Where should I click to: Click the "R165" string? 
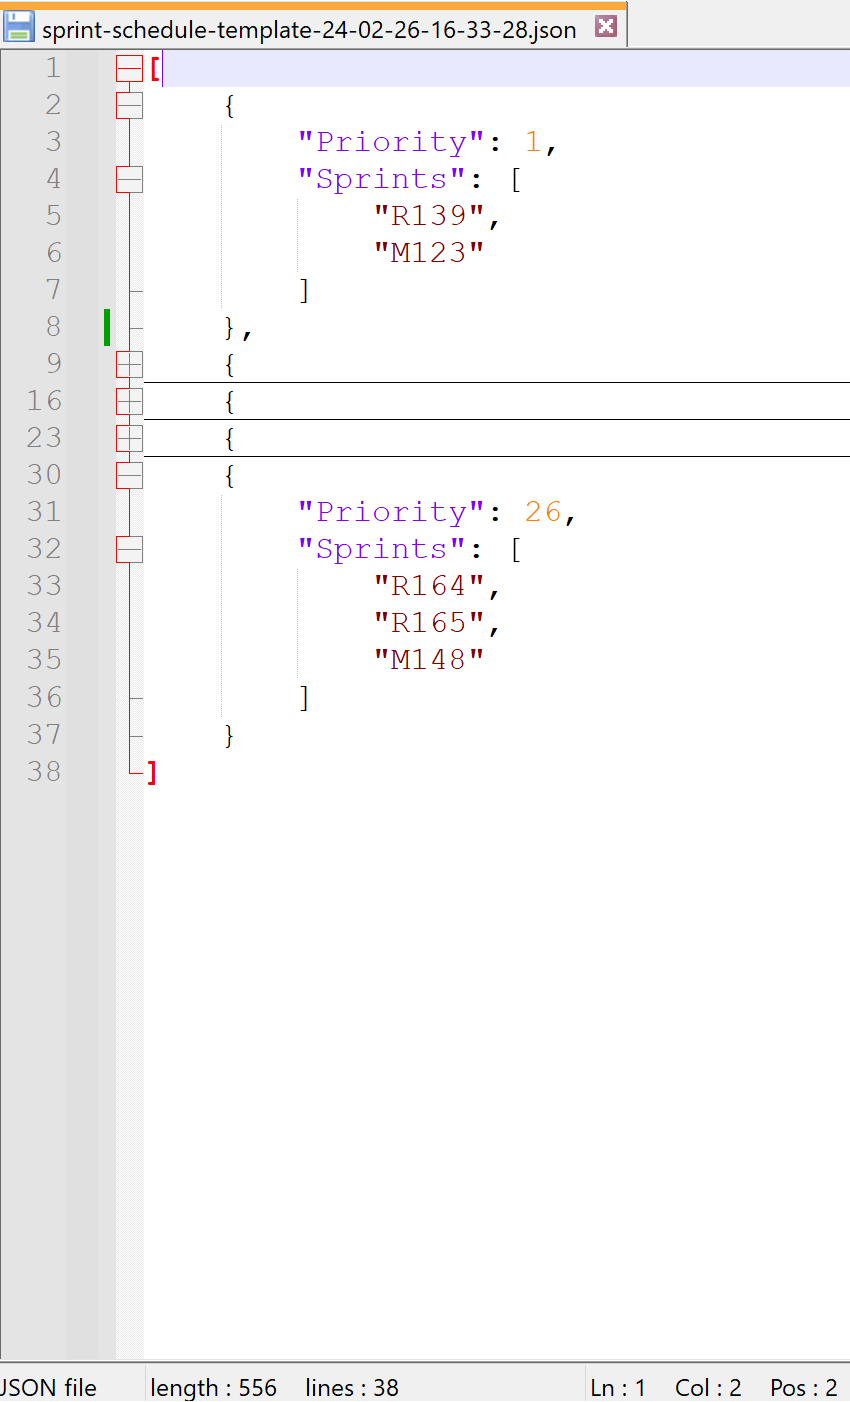[430, 623]
